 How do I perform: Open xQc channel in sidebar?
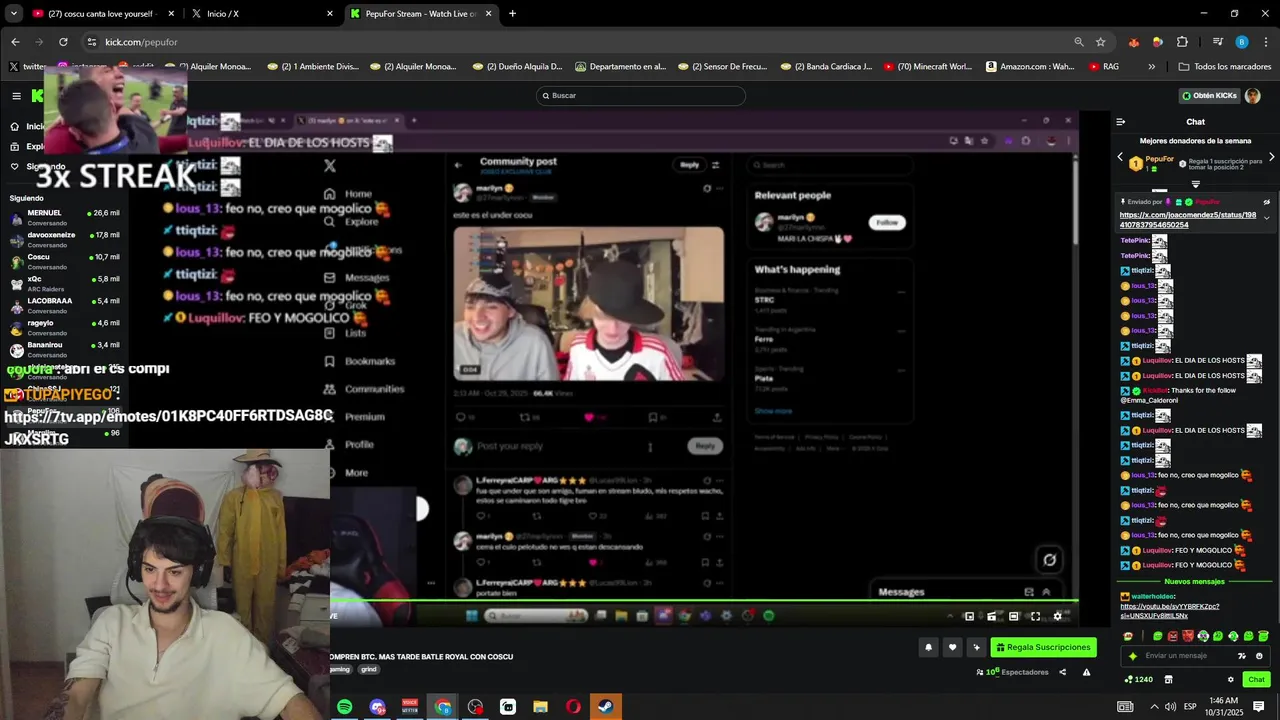click(65, 283)
